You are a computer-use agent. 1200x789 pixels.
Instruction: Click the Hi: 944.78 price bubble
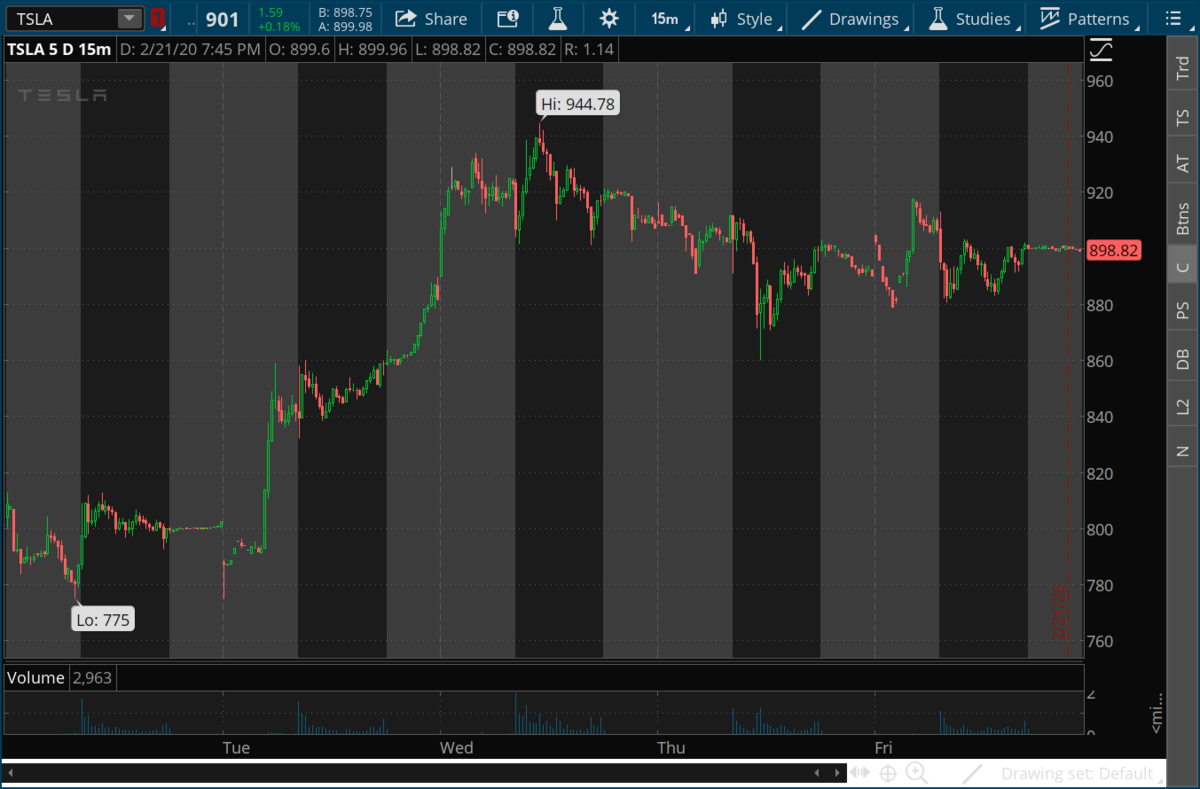click(x=578, y=103)
